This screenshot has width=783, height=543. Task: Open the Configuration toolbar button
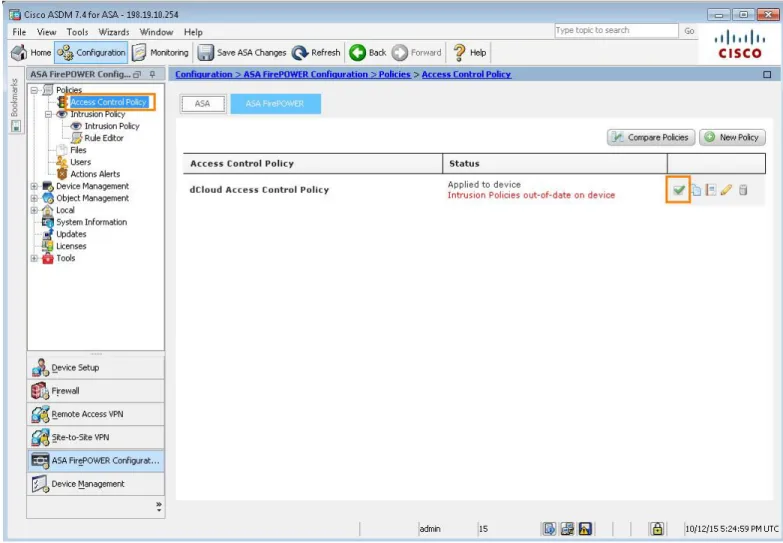pyautogui.click(x=91, y=52)
